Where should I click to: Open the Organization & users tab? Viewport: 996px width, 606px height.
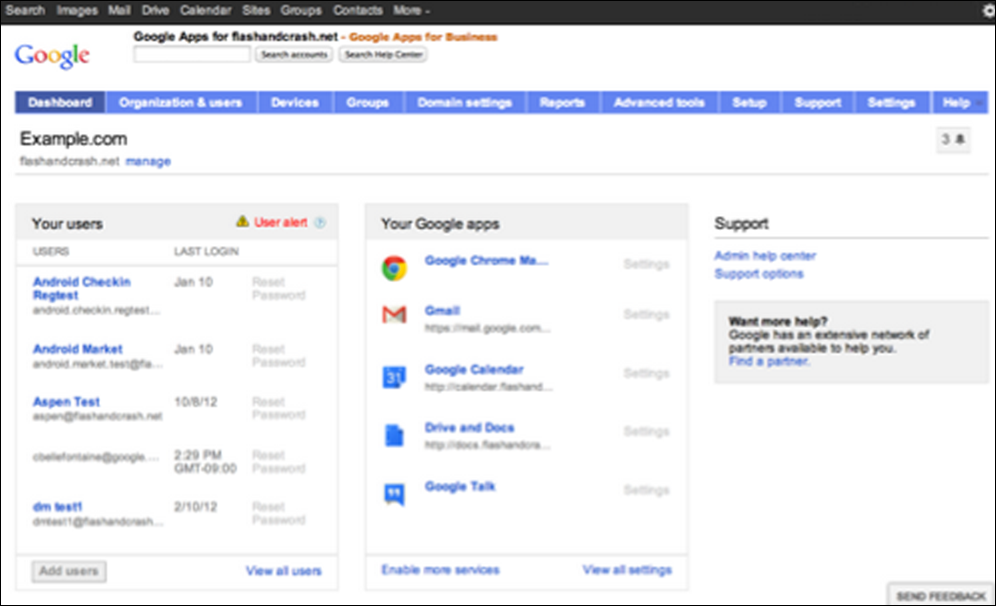click(x=180, y=103)
